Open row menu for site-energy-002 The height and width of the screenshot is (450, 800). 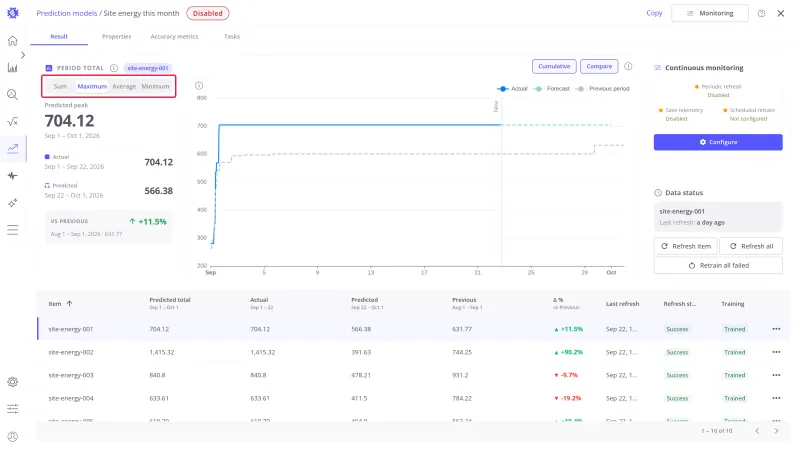[776, 352]
